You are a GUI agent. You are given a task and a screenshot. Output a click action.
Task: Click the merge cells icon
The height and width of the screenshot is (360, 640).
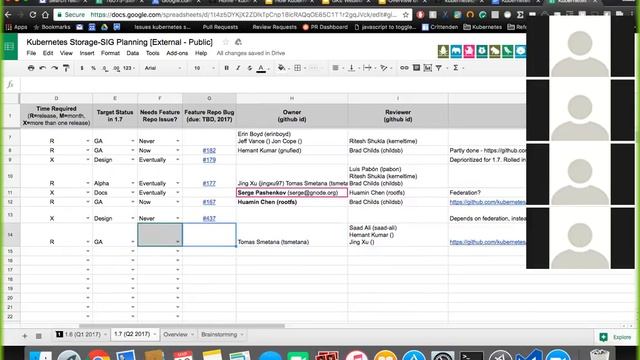[x=313, y=68]
